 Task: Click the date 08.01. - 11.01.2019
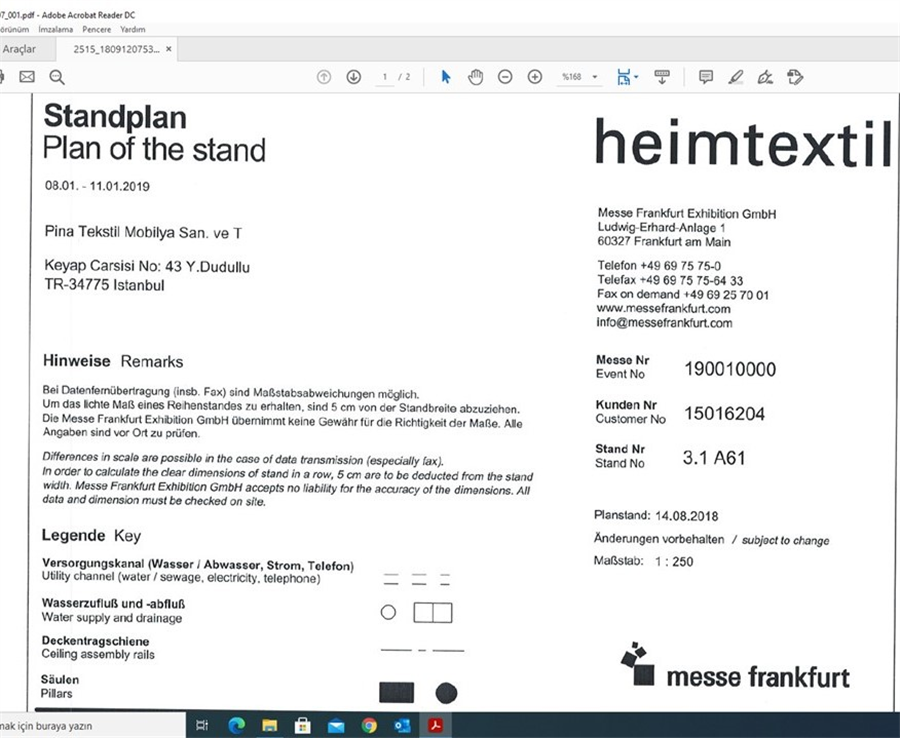[97, 186]
